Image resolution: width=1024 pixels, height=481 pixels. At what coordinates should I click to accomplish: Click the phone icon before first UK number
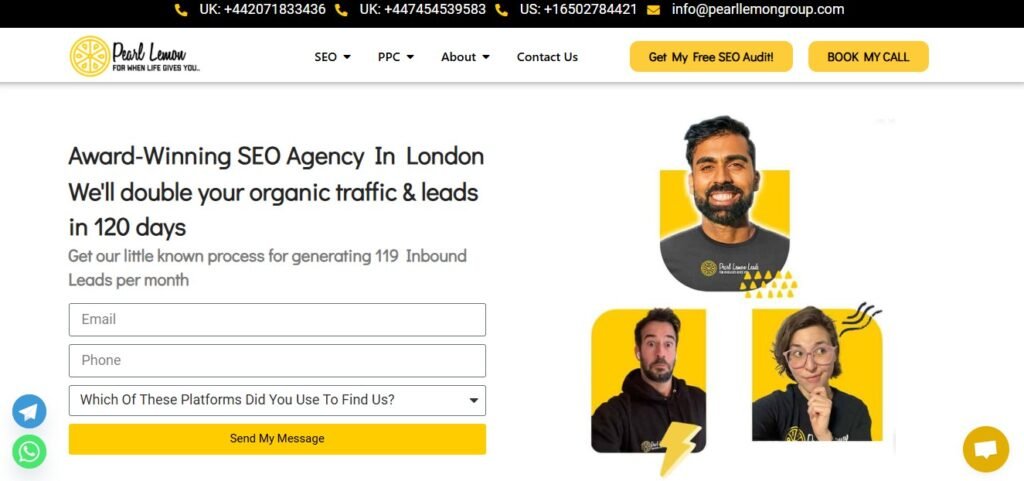pyautogui.click(x=181, y=10)
